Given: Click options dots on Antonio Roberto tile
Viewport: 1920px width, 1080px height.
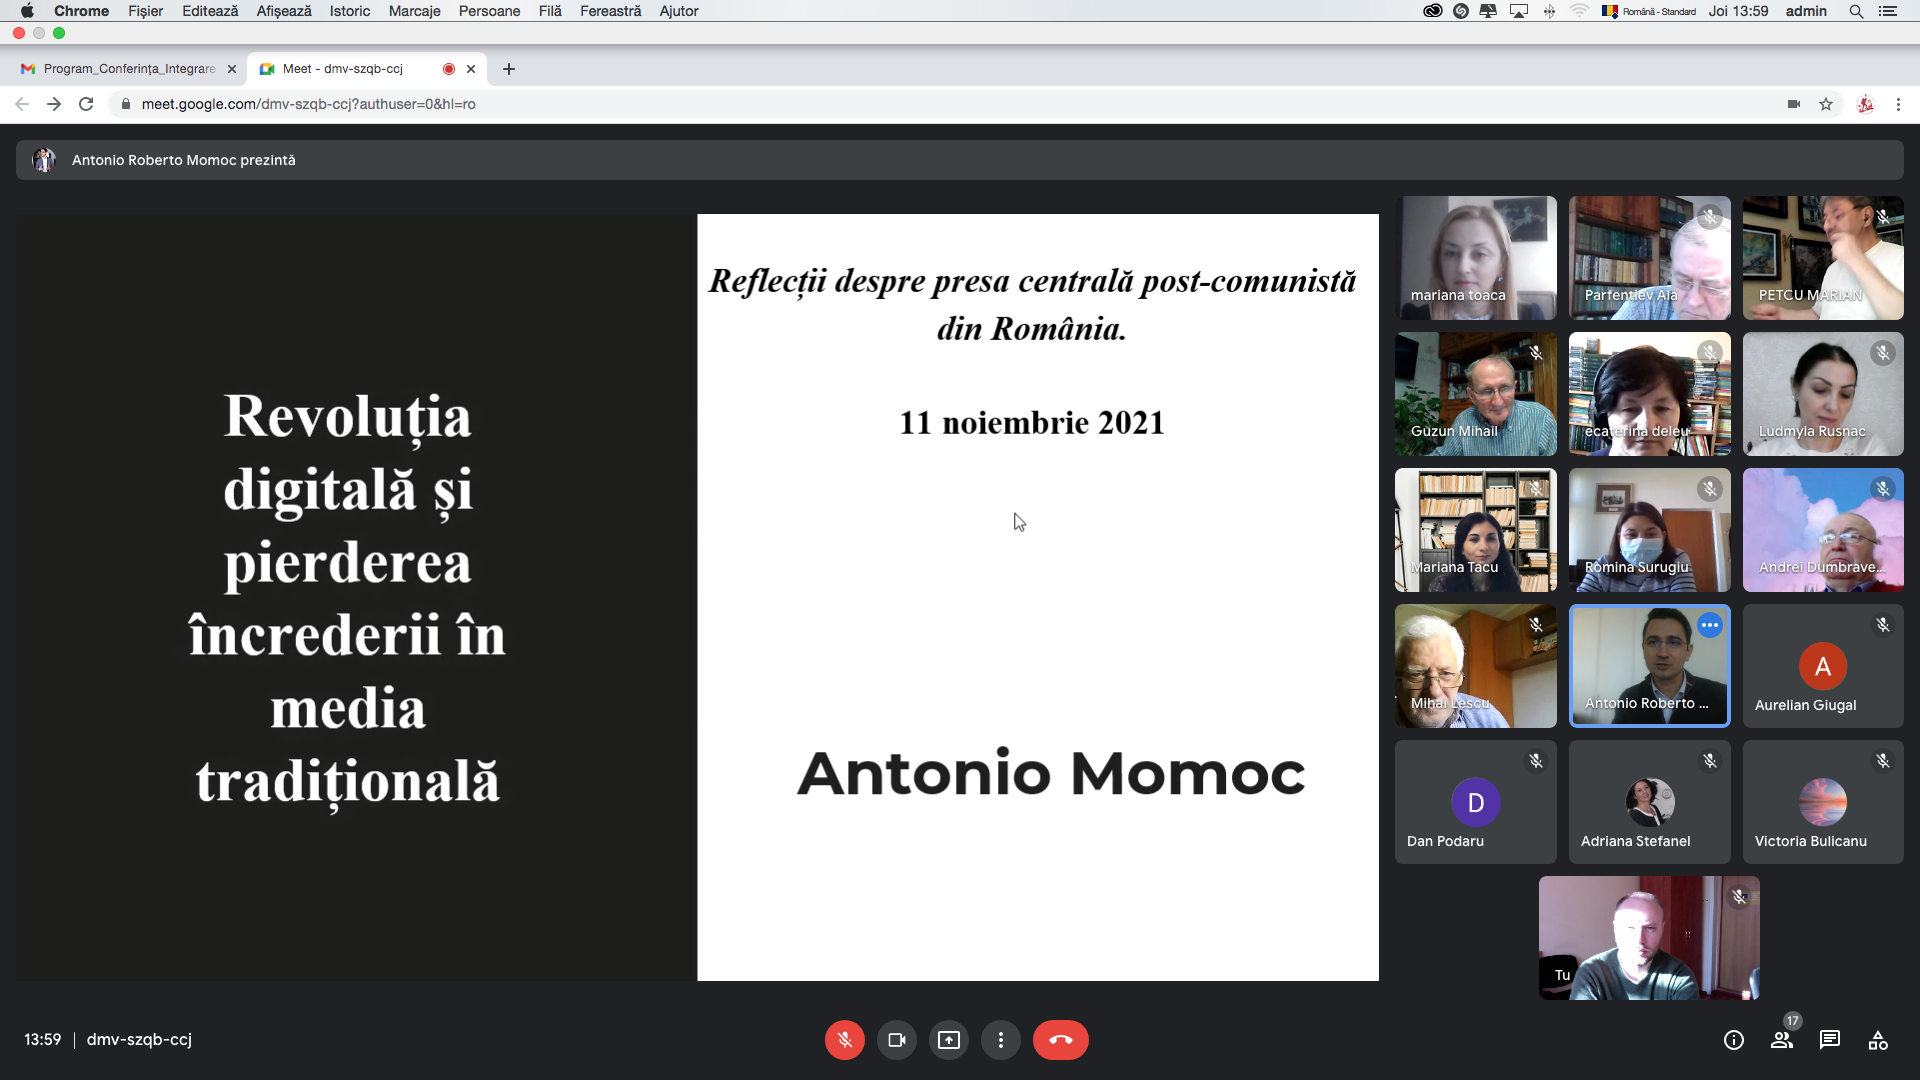Looking at the screenshot, I should (1710, 625).
